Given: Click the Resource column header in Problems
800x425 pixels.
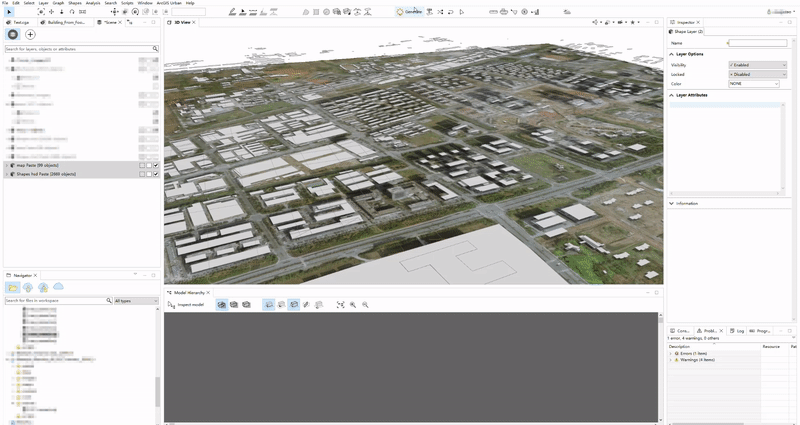Looking at the screenshot, I should 771,346.
